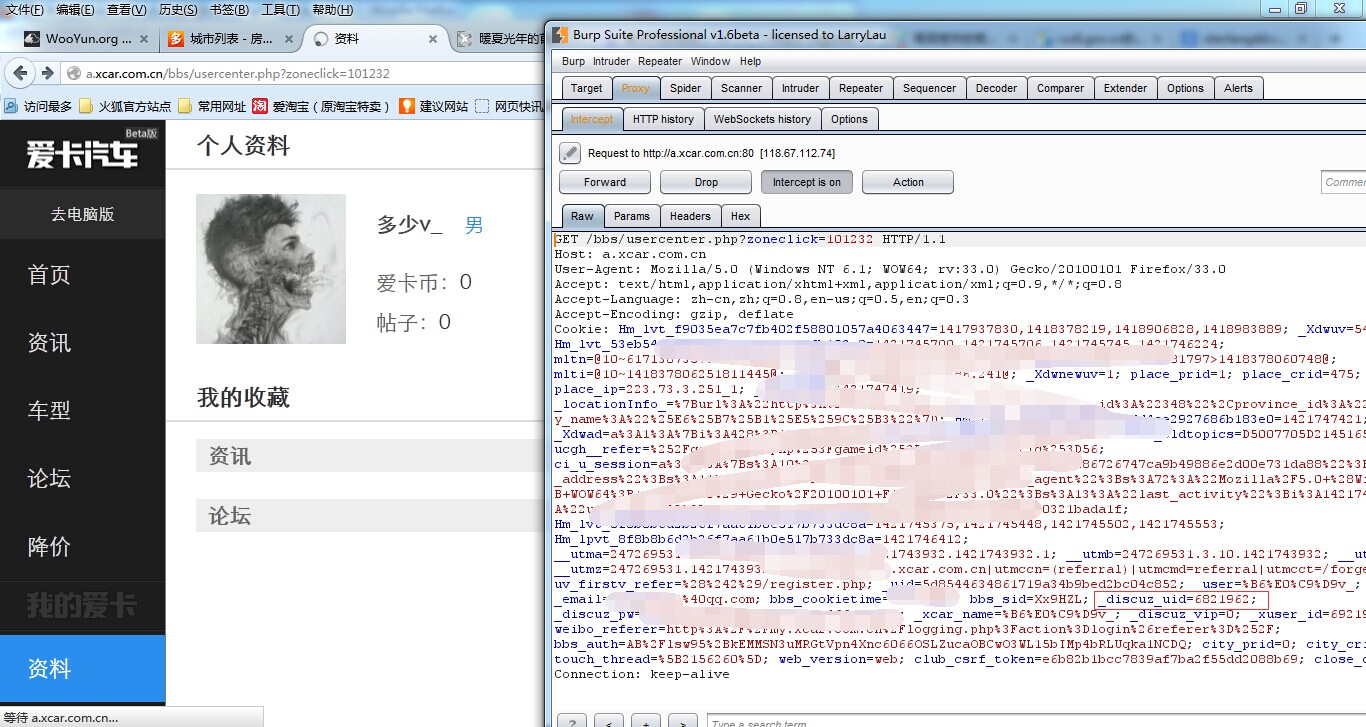Switch to the Target tab
The height and width of the screenshot is (727, 1366).
[586, 88]
